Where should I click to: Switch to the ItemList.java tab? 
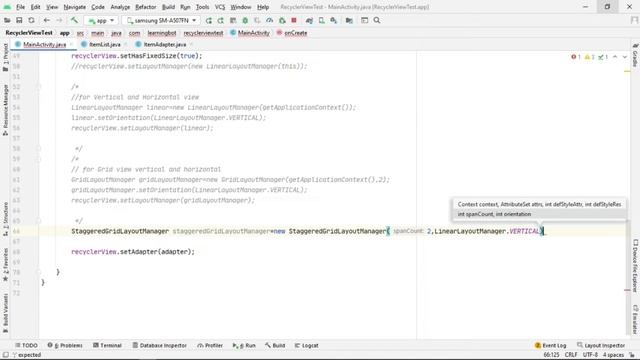point(104,44)
